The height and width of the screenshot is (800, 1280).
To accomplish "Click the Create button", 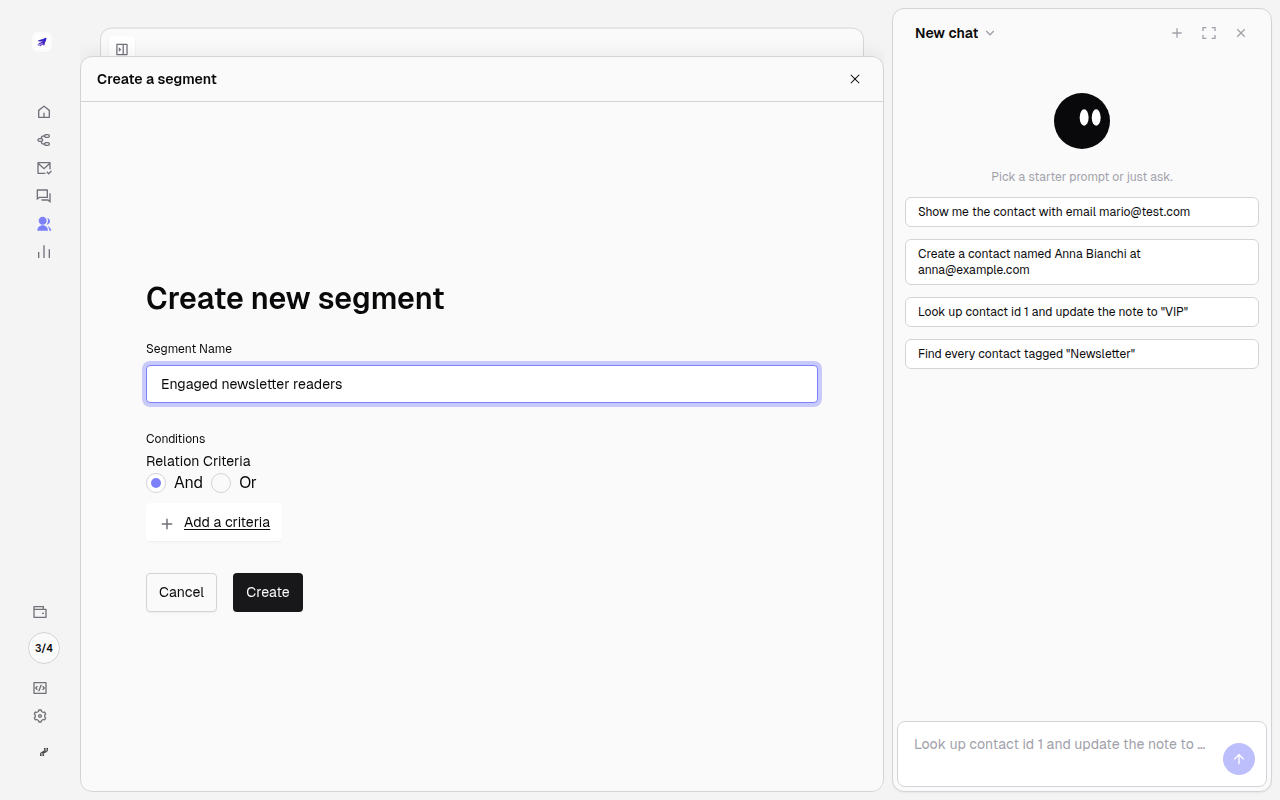I will point(268,592).
